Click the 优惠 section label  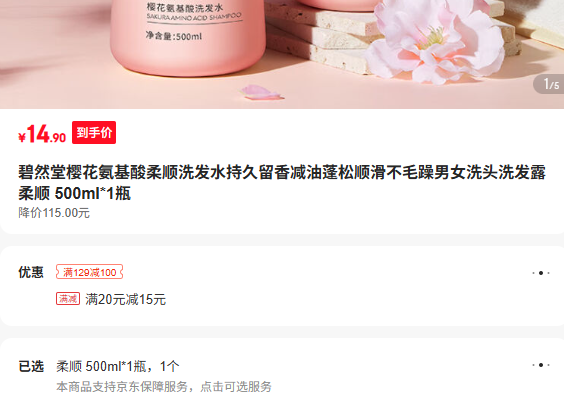click(x=31, y=272)
